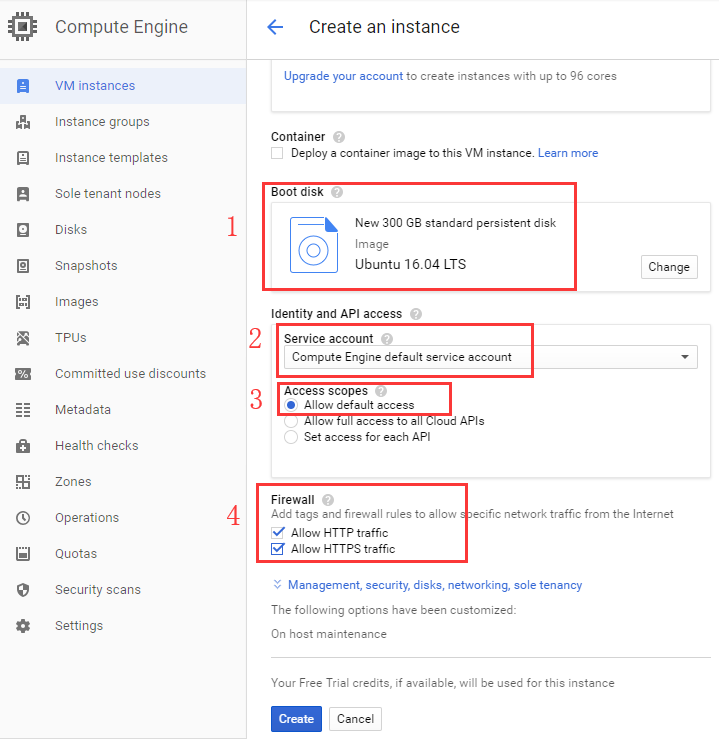This screenshot has height=739, width=719.
Task: Click the Sole tenant nodes icon
Action: pos(23,194)
